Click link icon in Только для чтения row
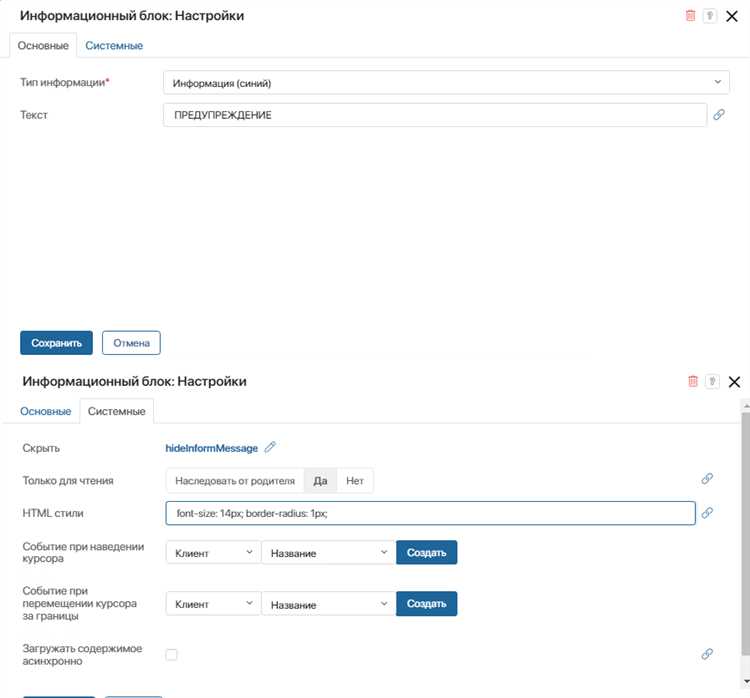750x698 pixels. (x=707, y=479)
